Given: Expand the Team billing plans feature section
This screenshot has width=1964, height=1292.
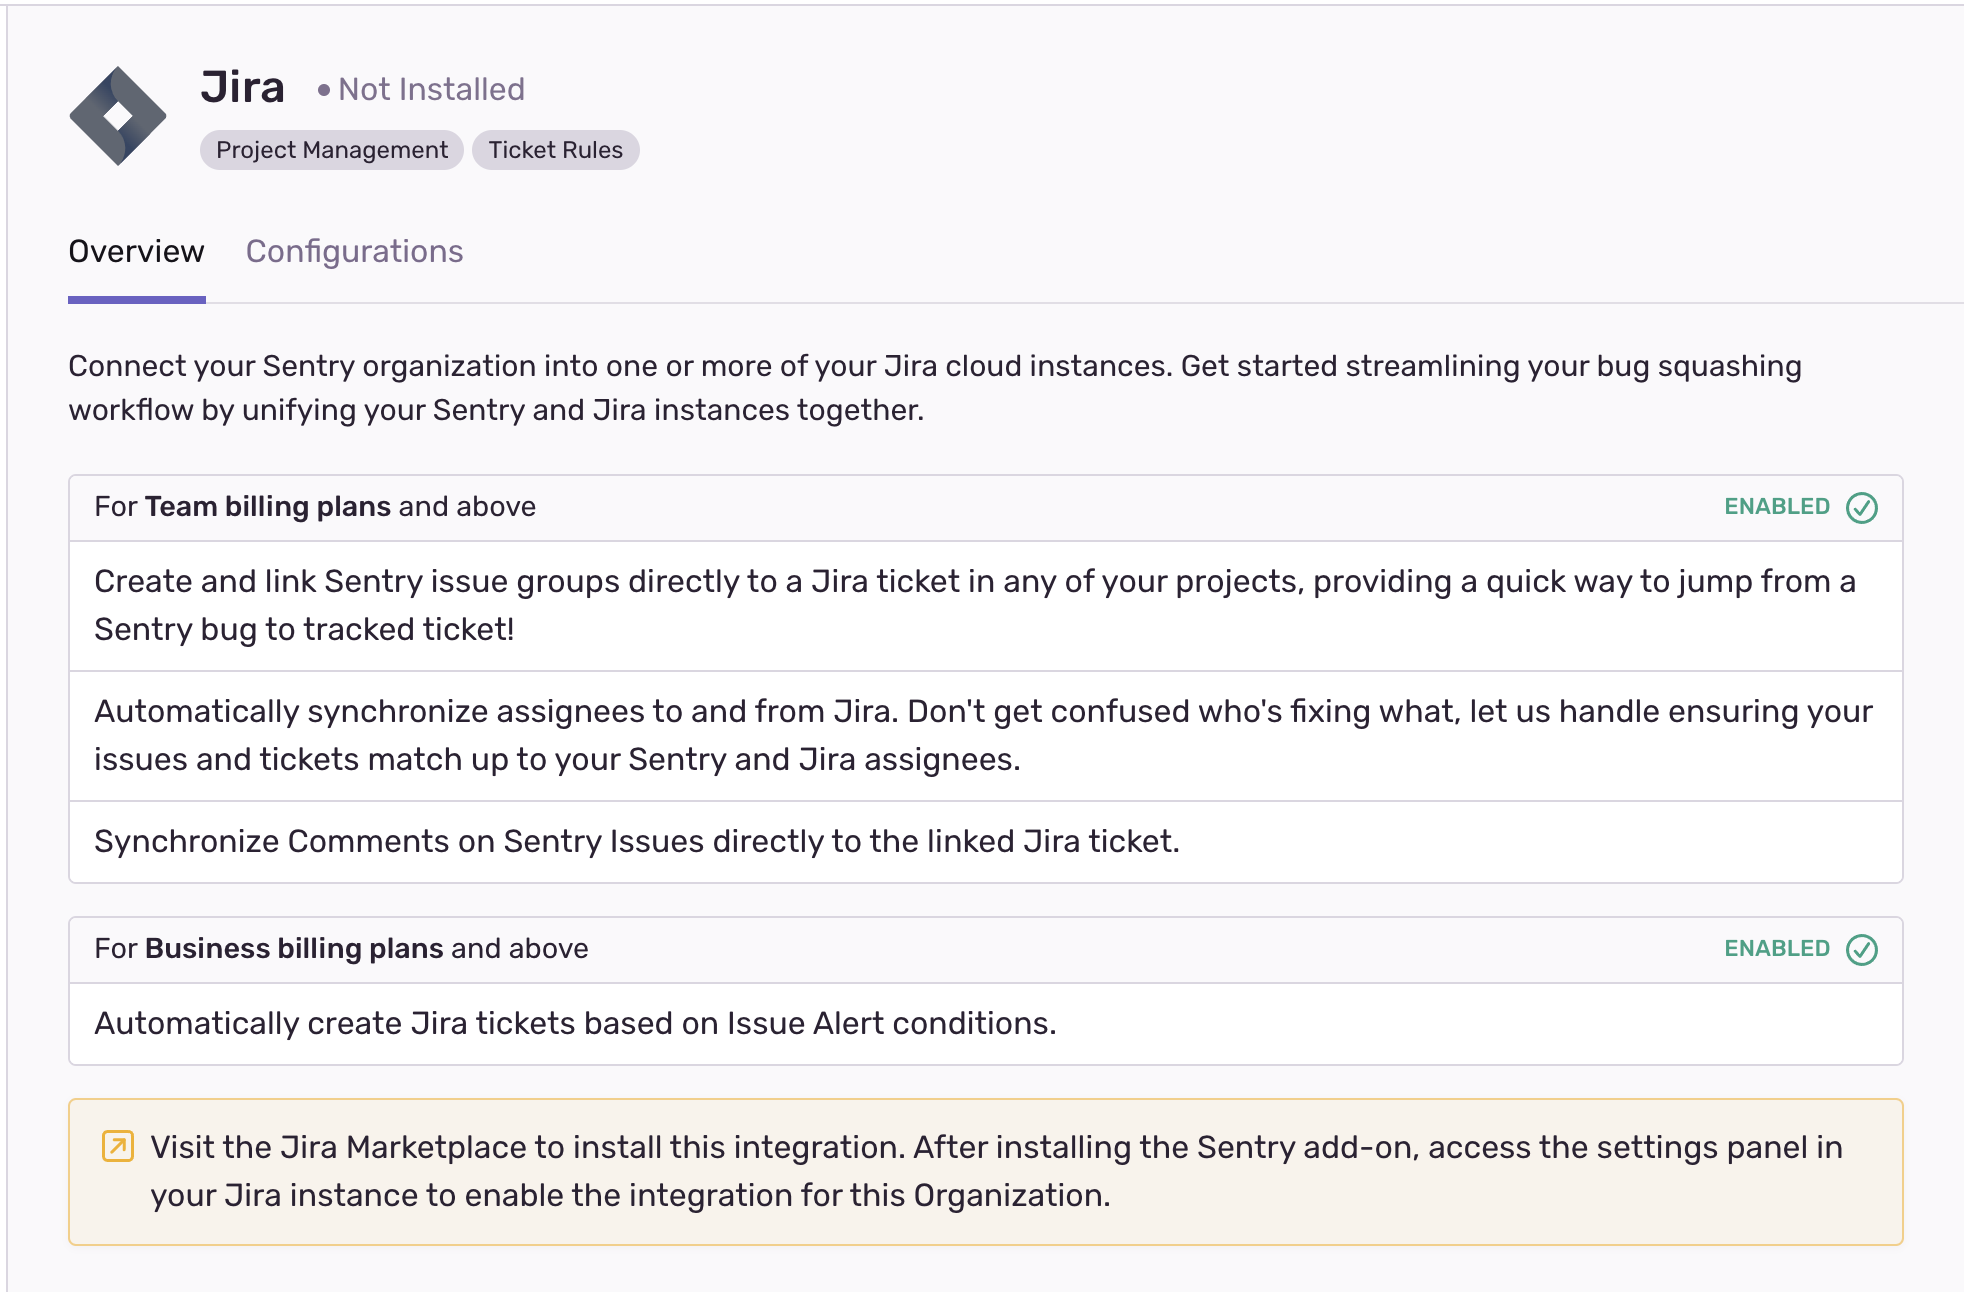Looking at the screenshot, I should 315,507.
